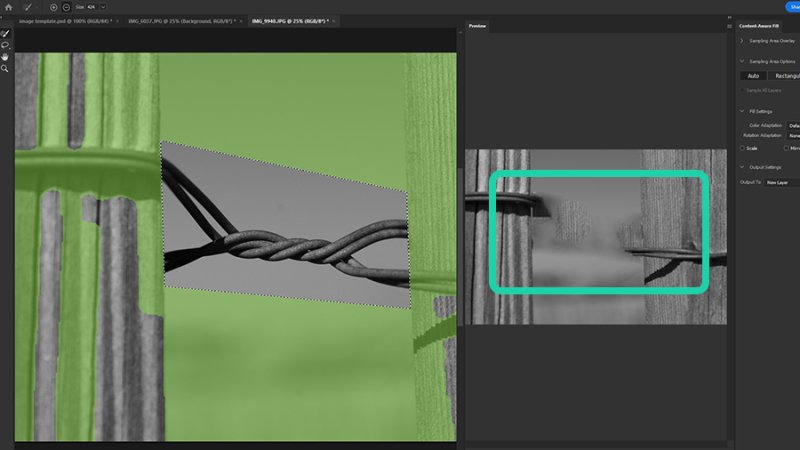Select the Lasso tool
The width and height of the screenshot is (800, 450).
(x=5, y=45)
